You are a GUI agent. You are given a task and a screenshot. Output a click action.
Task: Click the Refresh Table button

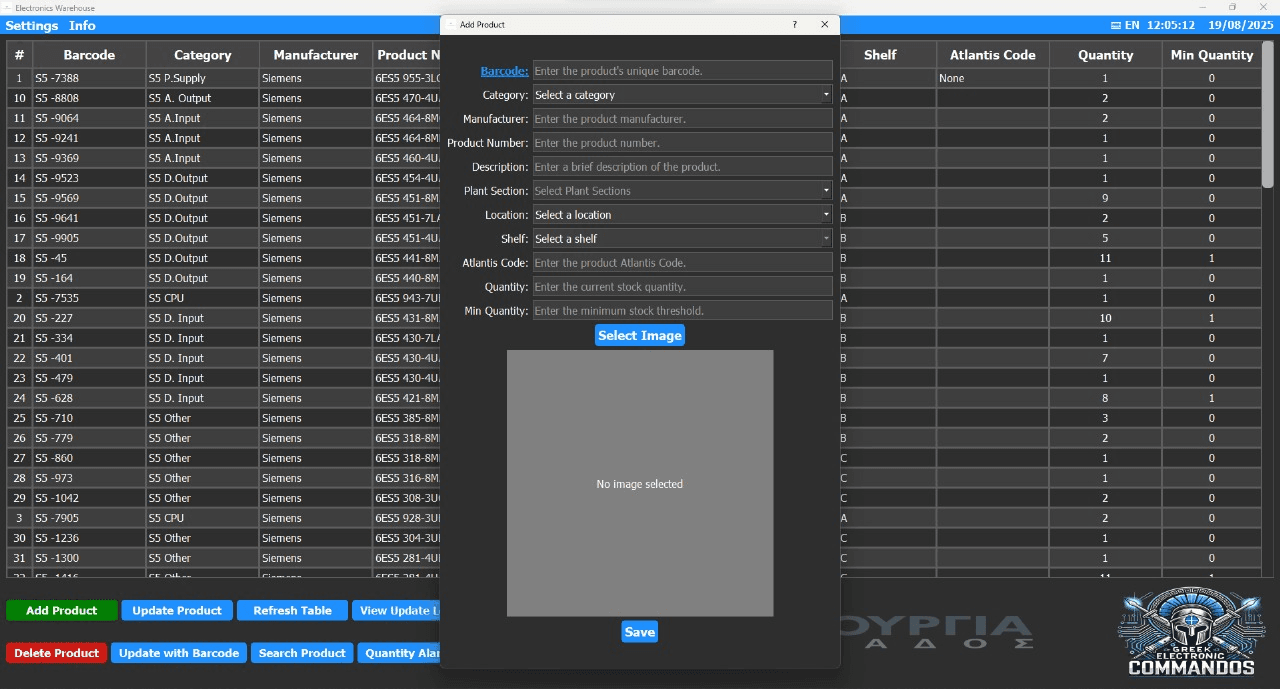292,610
